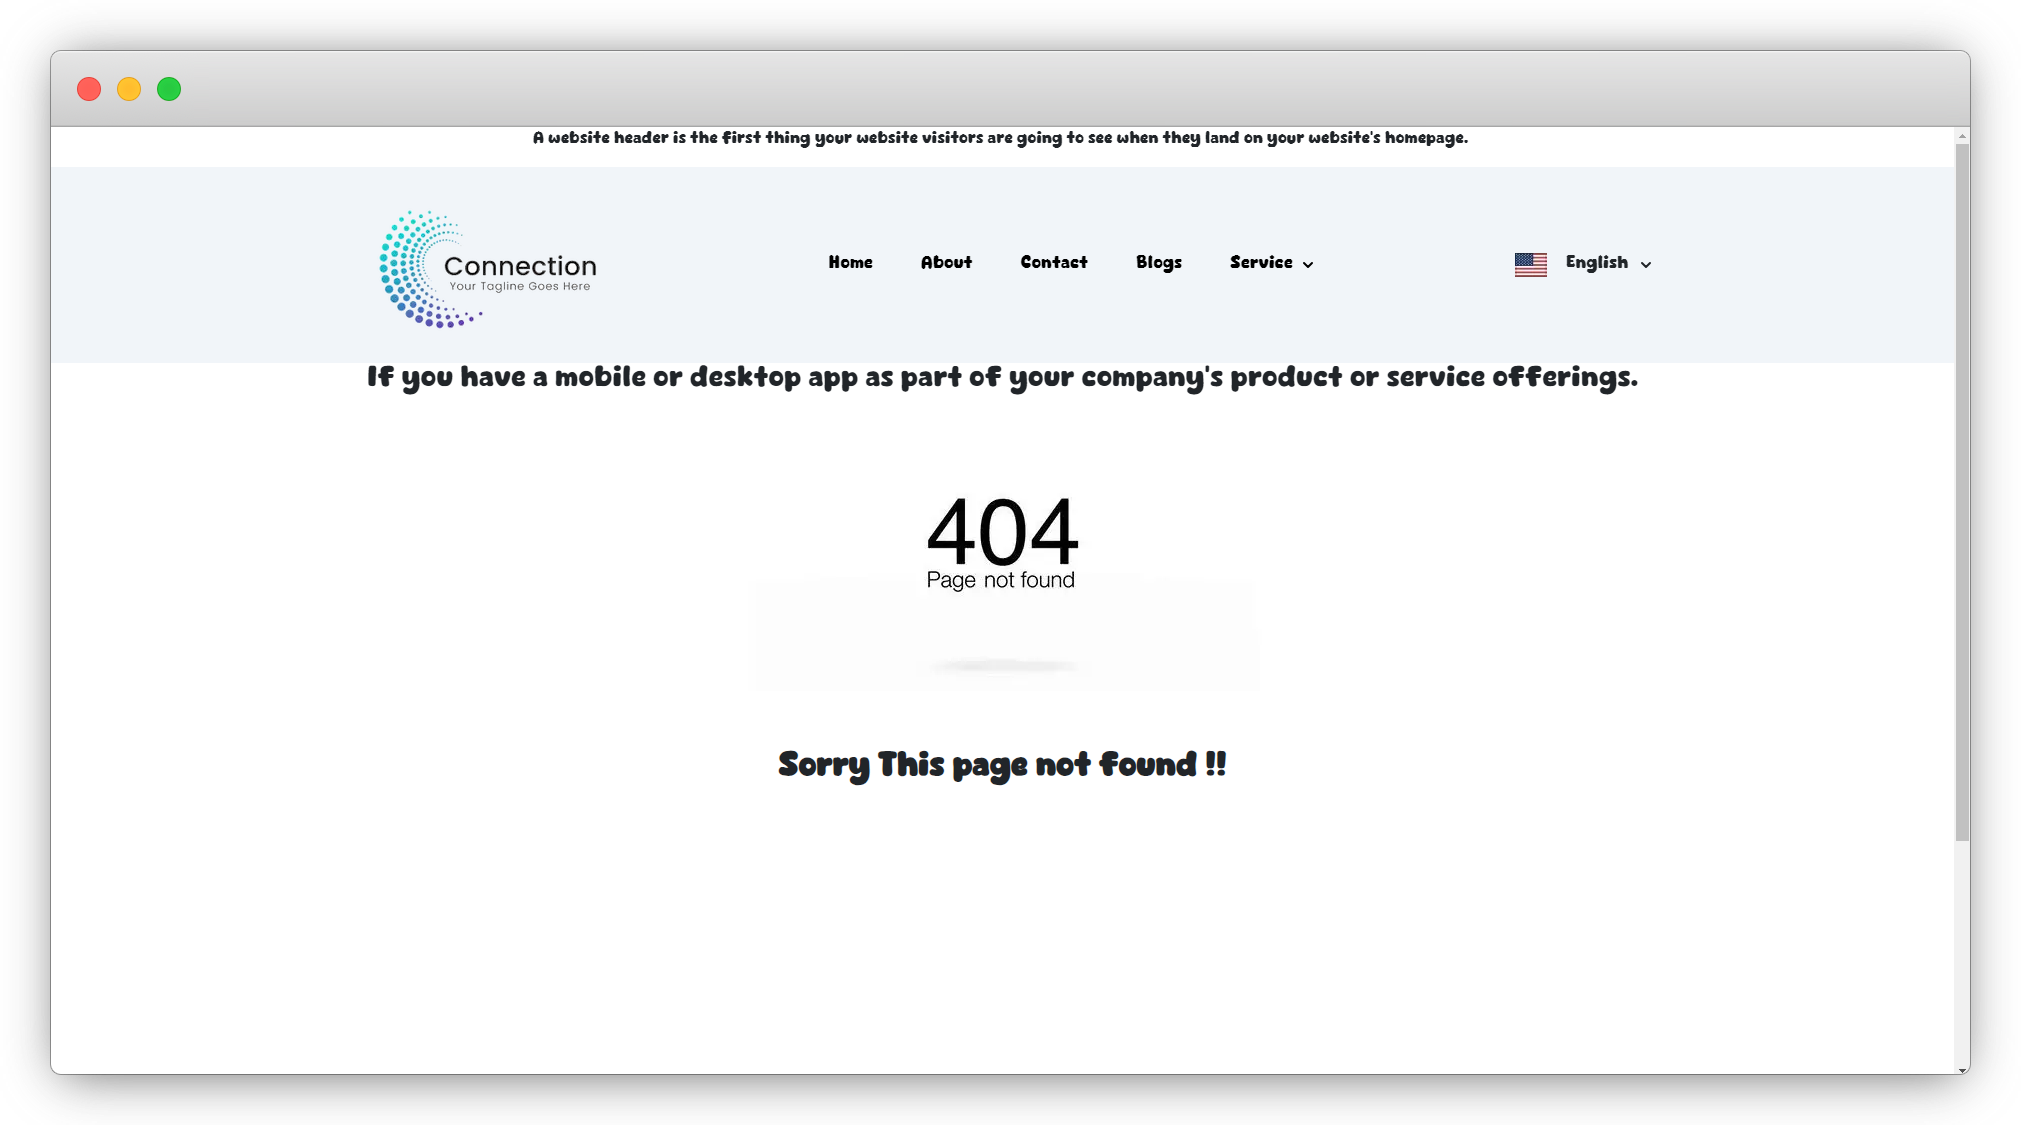The width and height of the screenshot is (2021, 1125).
Task: Navigate to Blogs
Action: [x=1158, y=262]
